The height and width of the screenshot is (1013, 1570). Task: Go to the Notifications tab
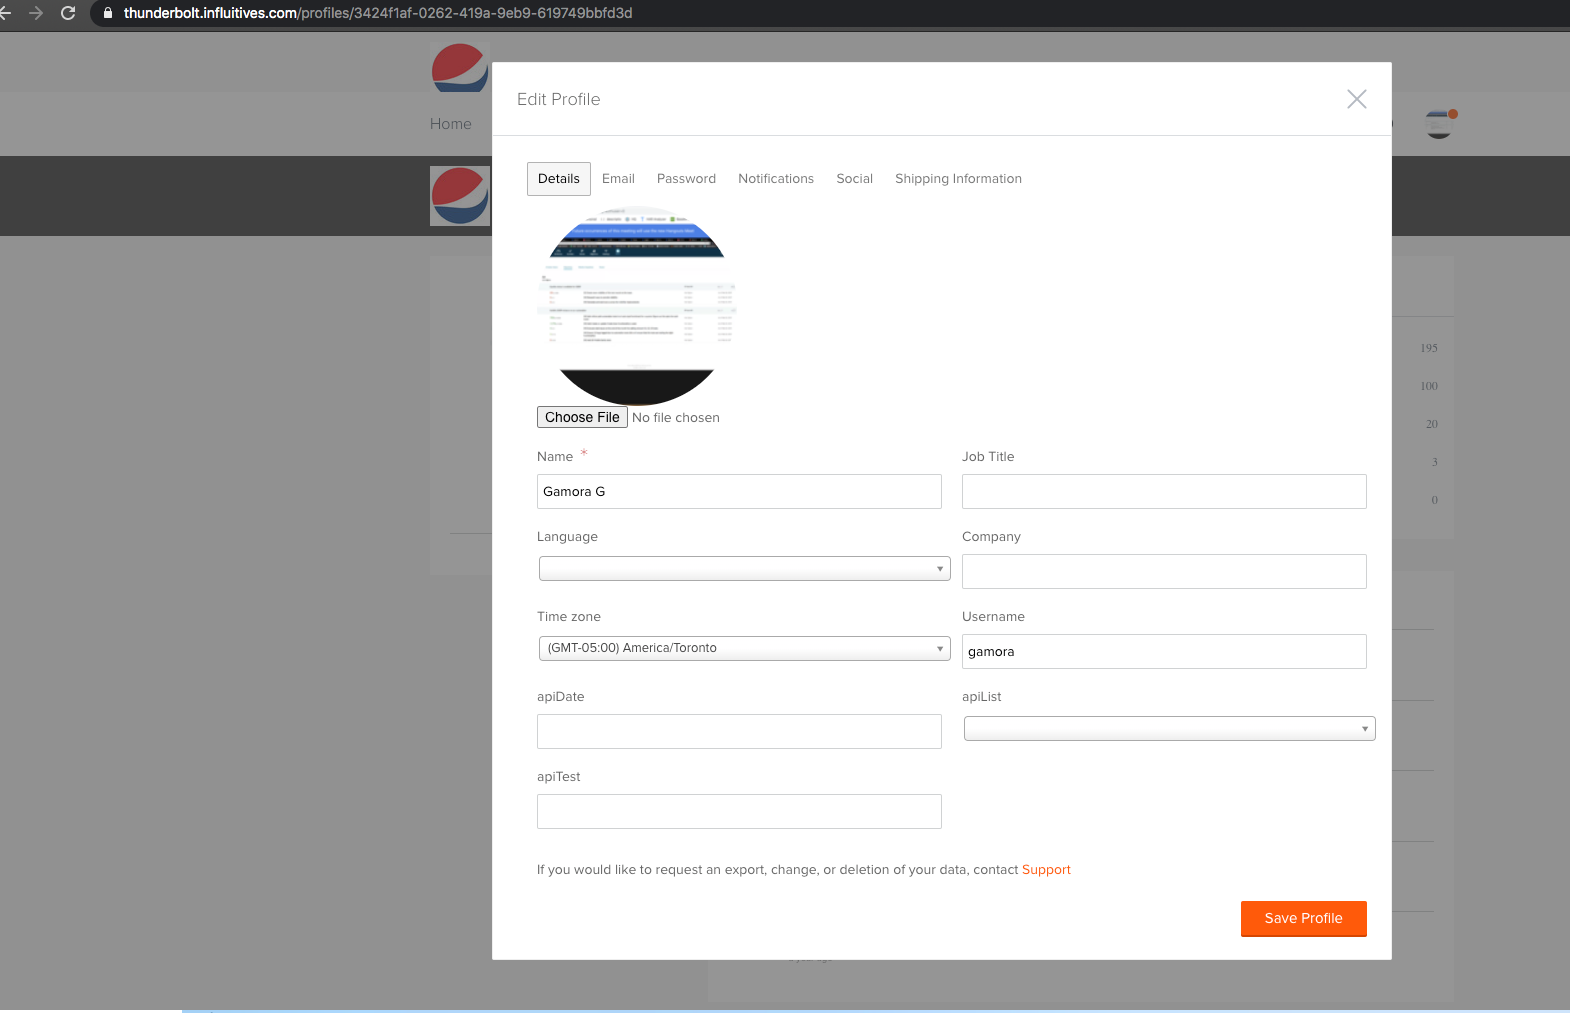tap(776, 179)
